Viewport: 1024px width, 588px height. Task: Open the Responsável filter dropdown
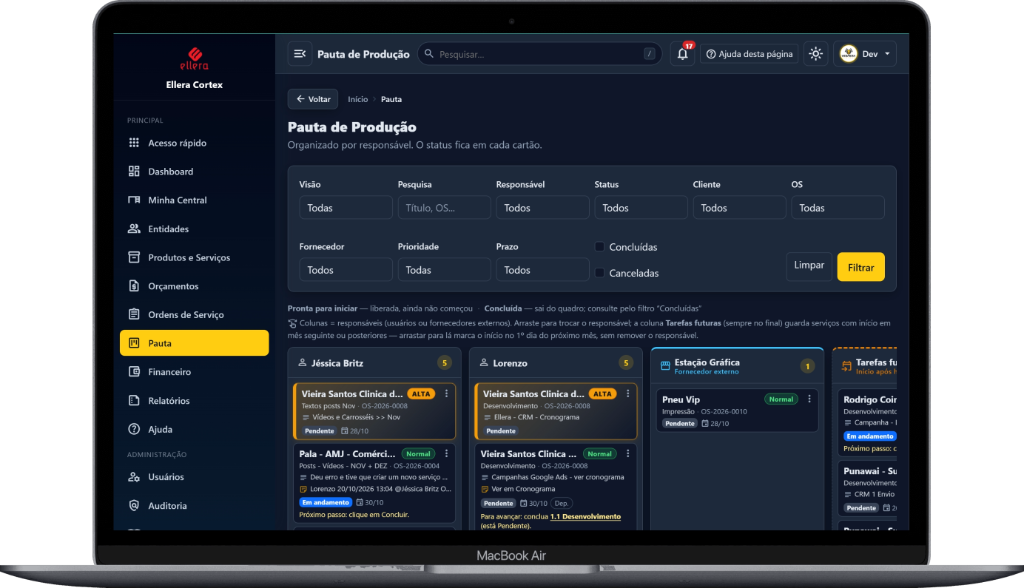point(542,208)
